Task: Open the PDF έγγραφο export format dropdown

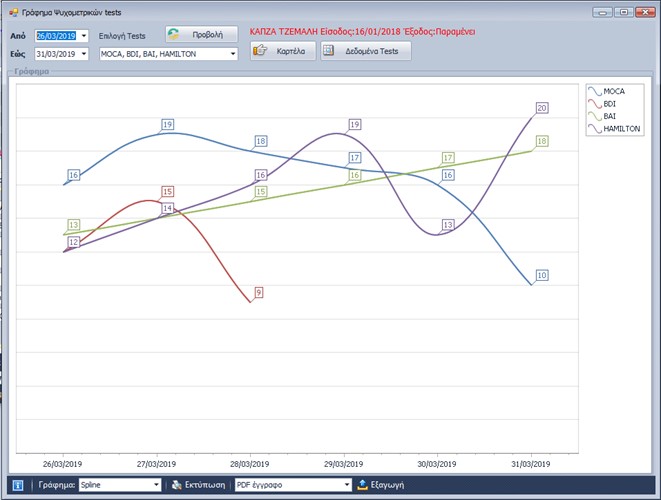Action: [347, 485]
